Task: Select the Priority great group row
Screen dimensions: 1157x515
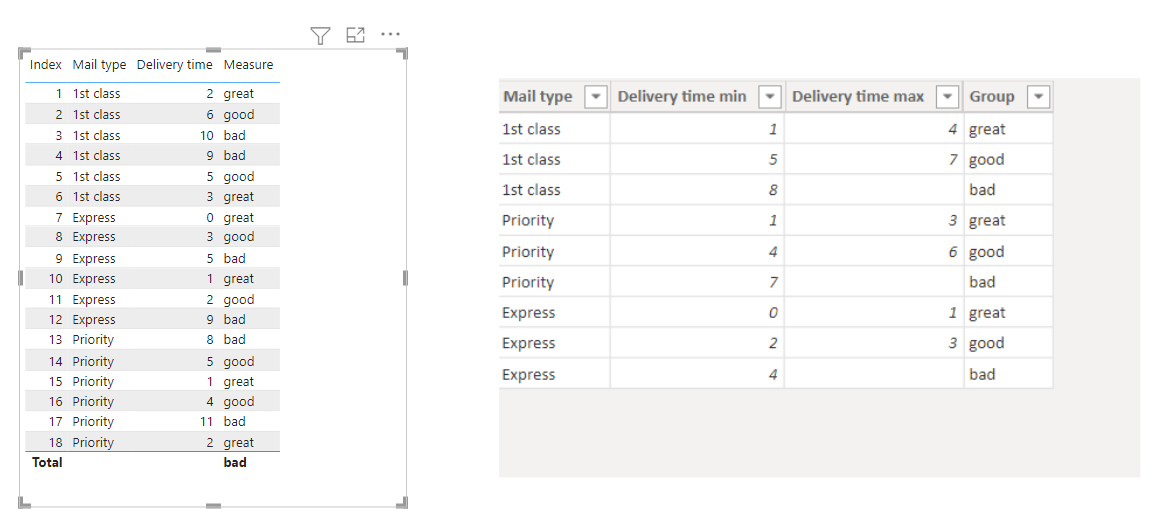Action: (x=776, y=221)
